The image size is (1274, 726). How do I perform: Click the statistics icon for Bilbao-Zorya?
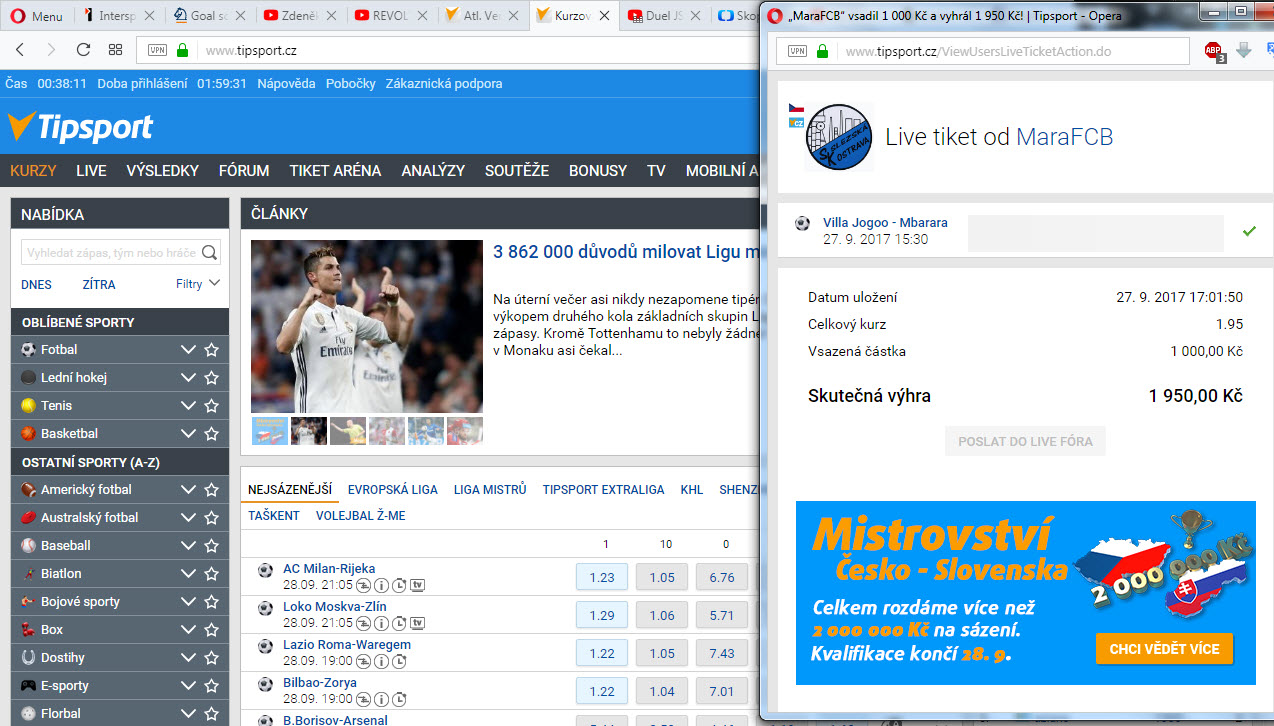pos(364,700)
